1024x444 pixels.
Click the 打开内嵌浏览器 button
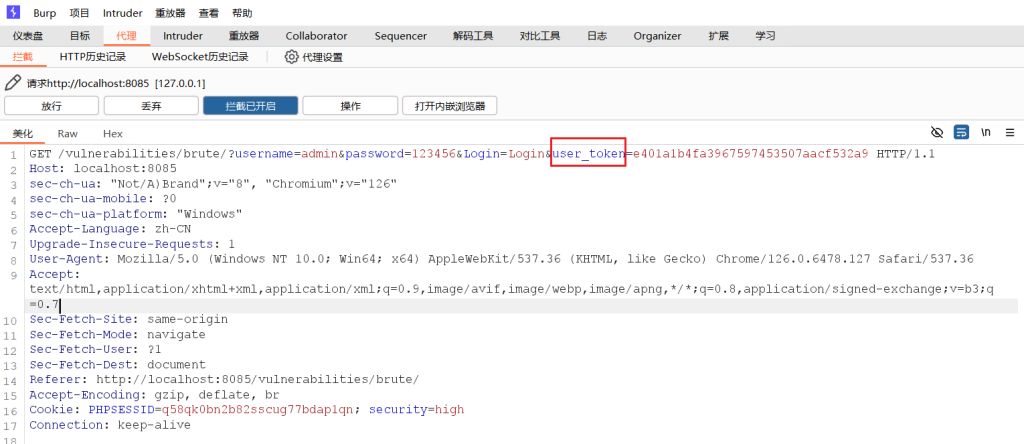449,106
